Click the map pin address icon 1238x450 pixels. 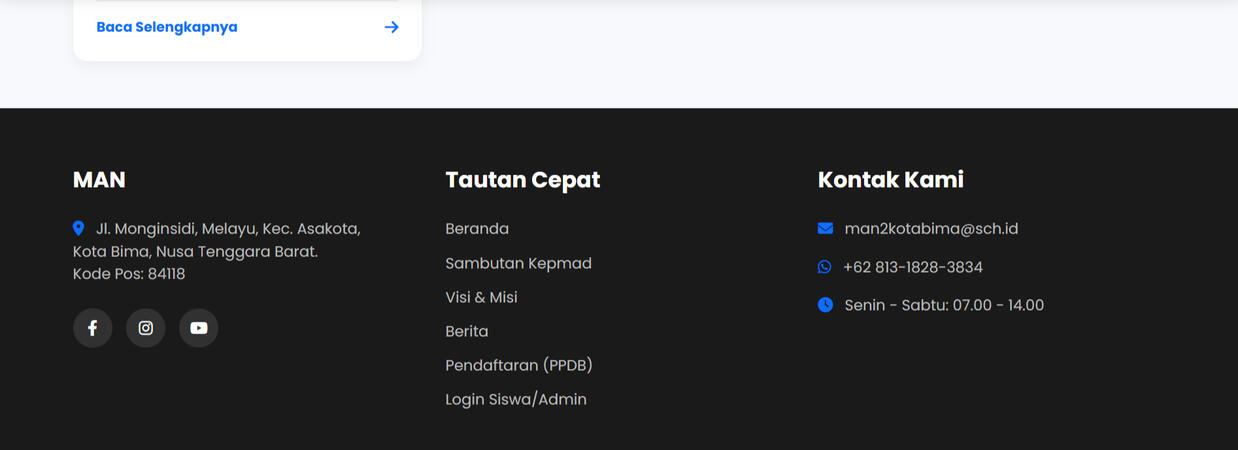tap(79, 229)
